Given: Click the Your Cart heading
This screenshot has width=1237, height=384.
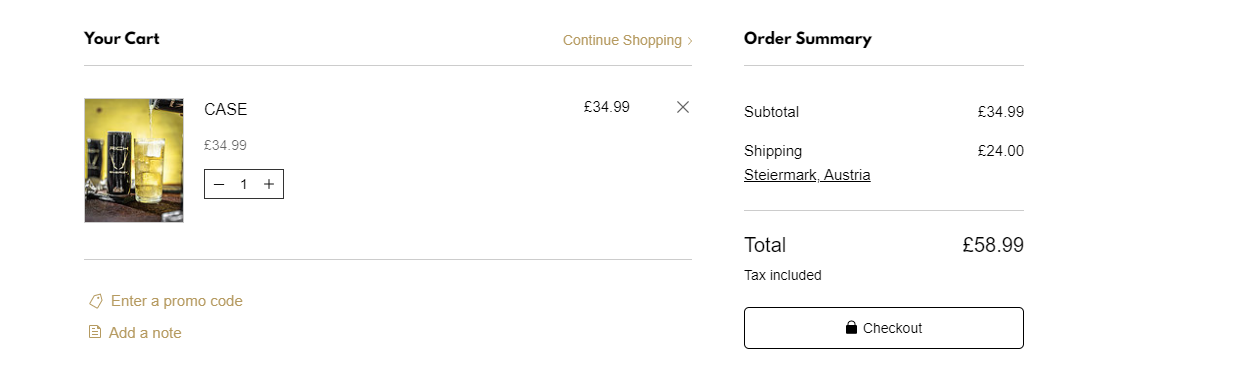Looking at the screenshot, I should (x=122, y=38).
